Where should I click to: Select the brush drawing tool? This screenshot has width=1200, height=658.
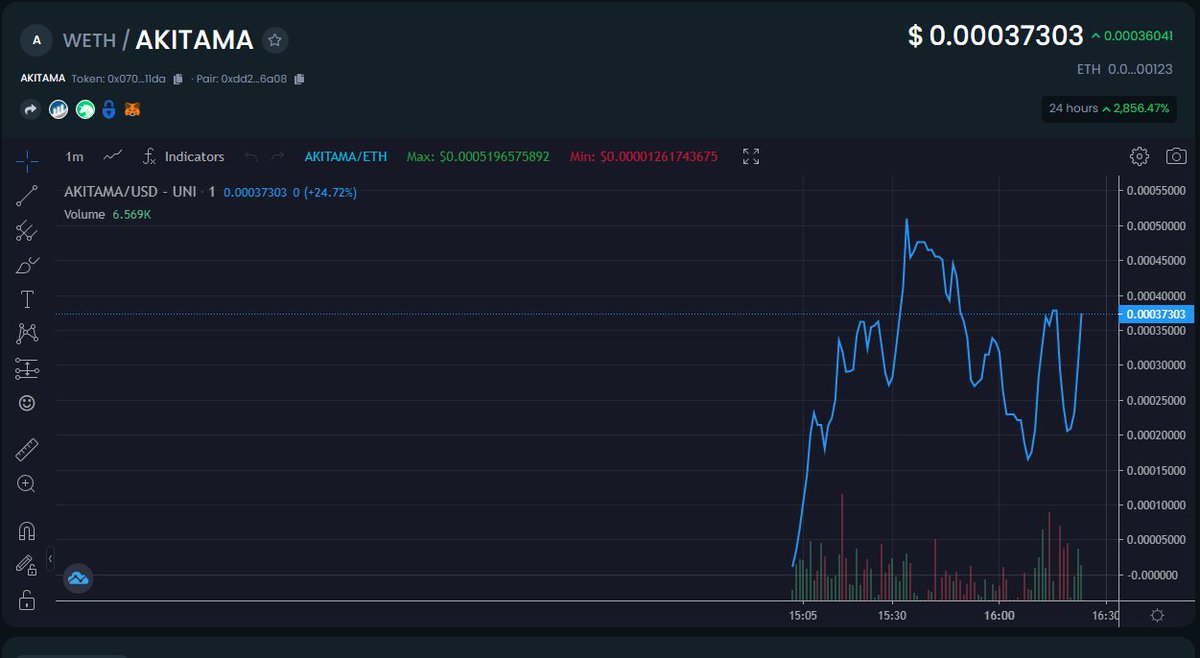27,265
